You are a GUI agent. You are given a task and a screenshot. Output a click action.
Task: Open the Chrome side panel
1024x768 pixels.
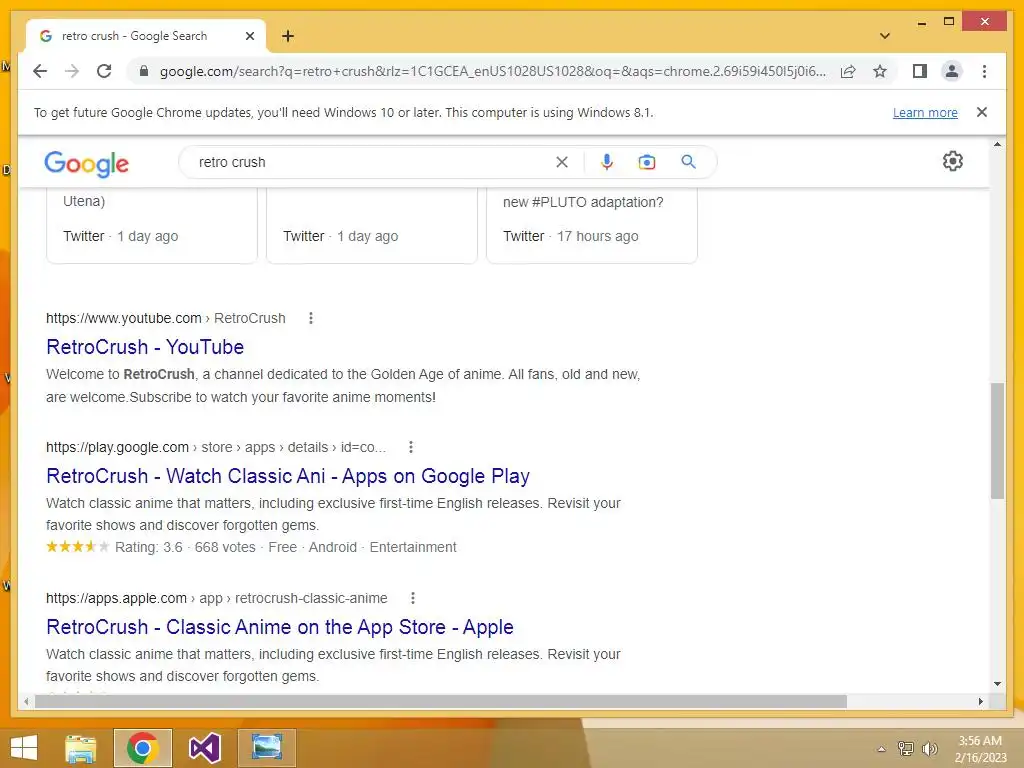(x=920, y=71)
